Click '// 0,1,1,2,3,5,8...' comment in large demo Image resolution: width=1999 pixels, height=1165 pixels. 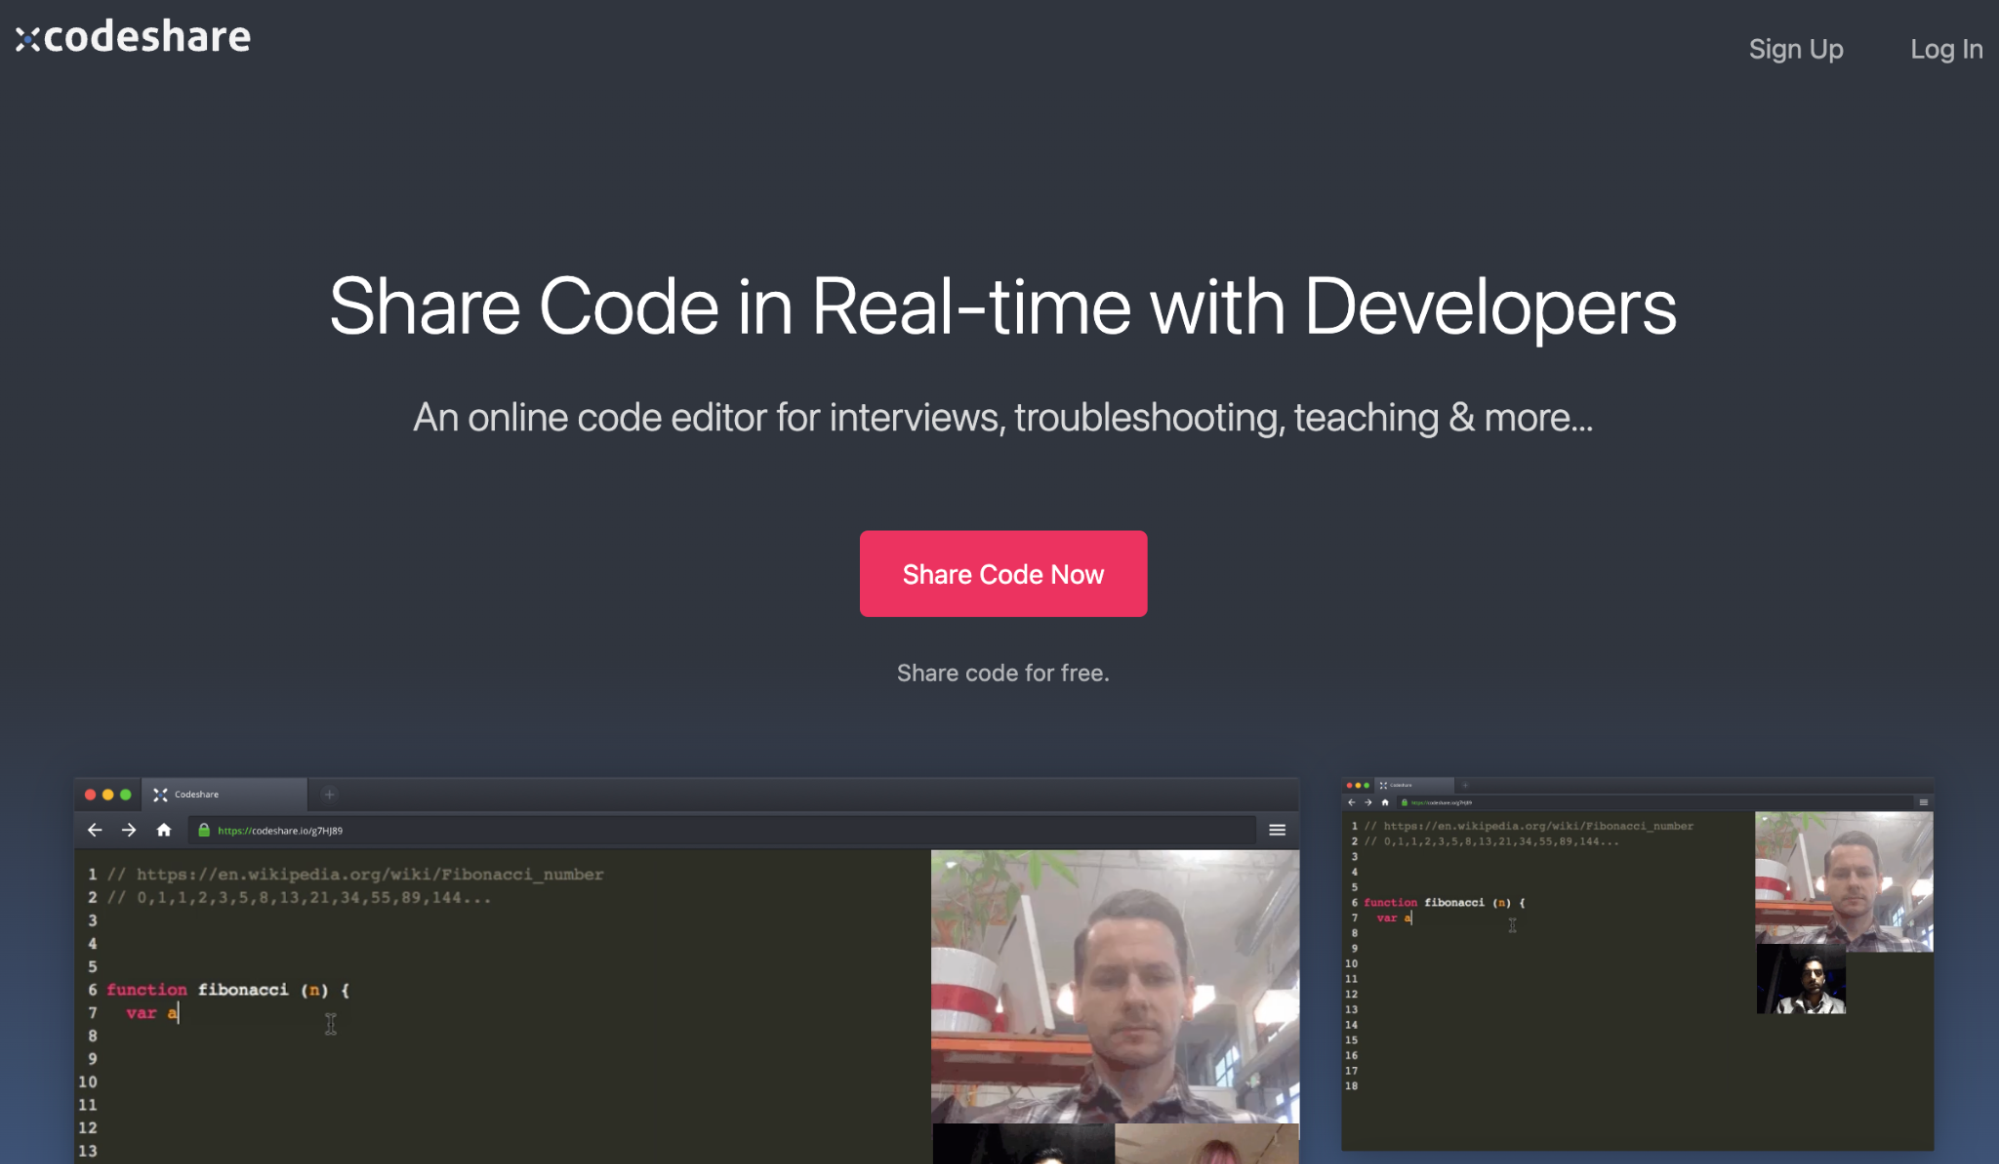(x=299, y=897)
